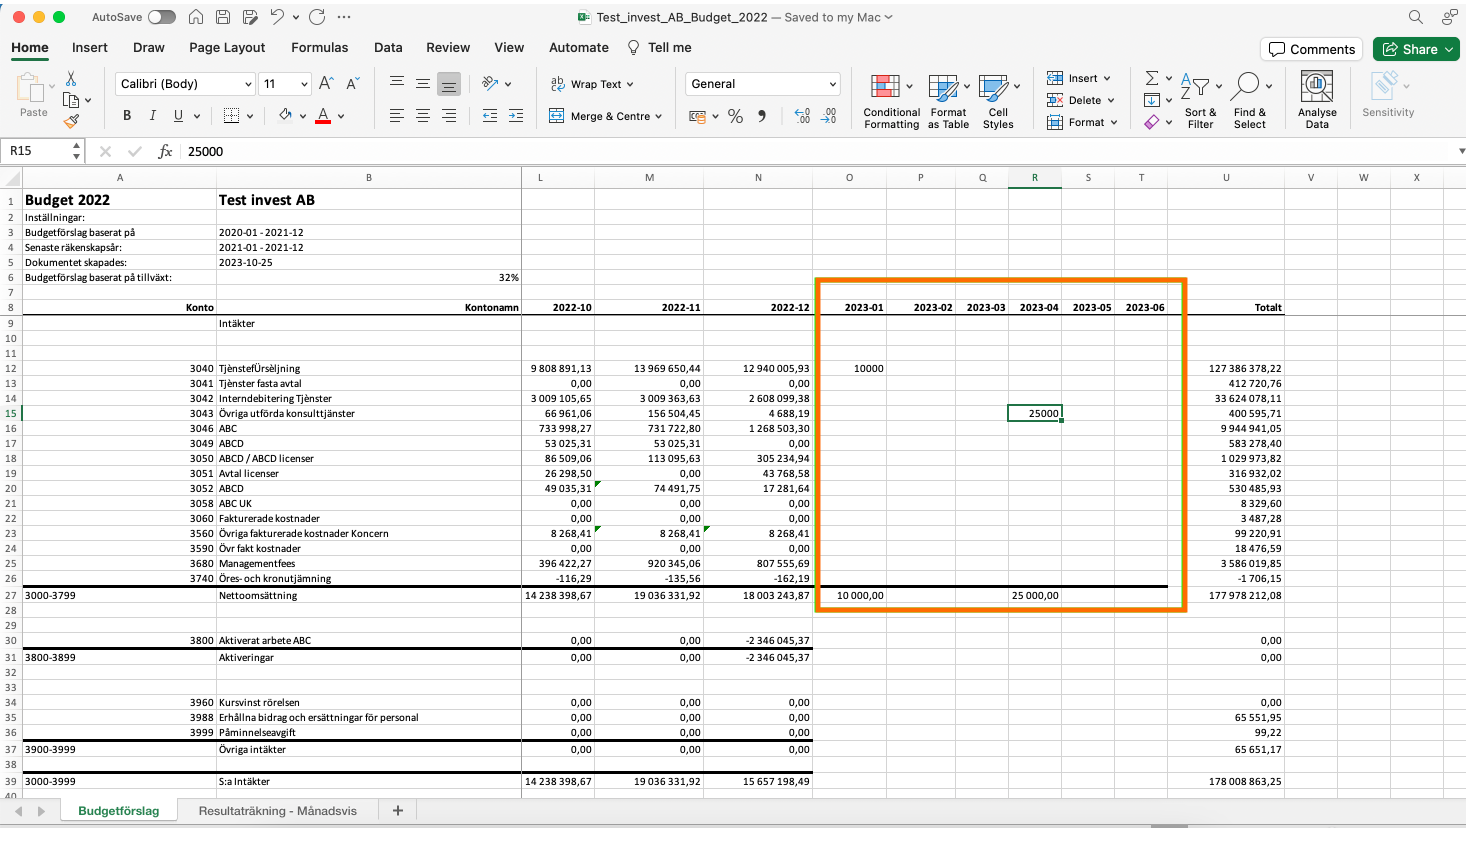Enable Wrap Text

[x=592, y=84]
